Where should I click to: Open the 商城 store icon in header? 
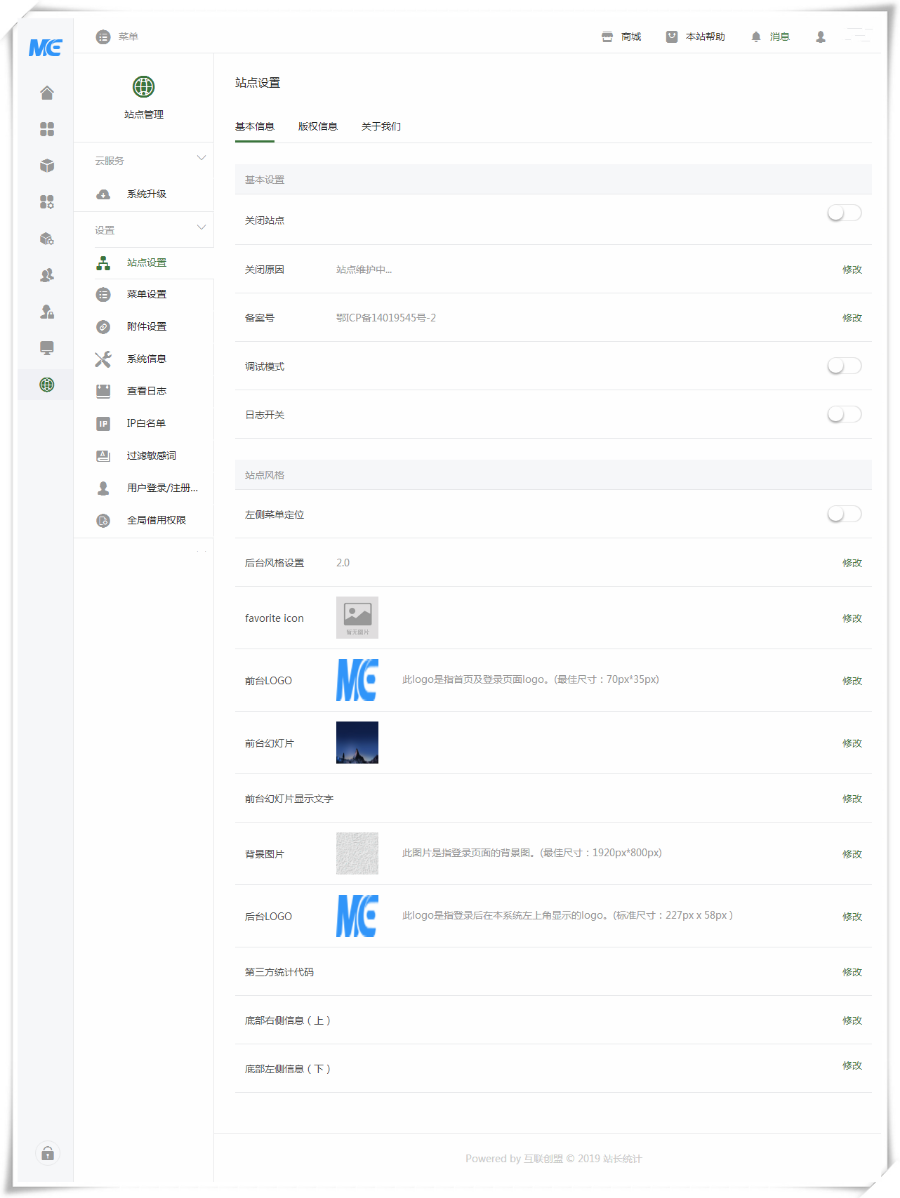click(607, 37)
